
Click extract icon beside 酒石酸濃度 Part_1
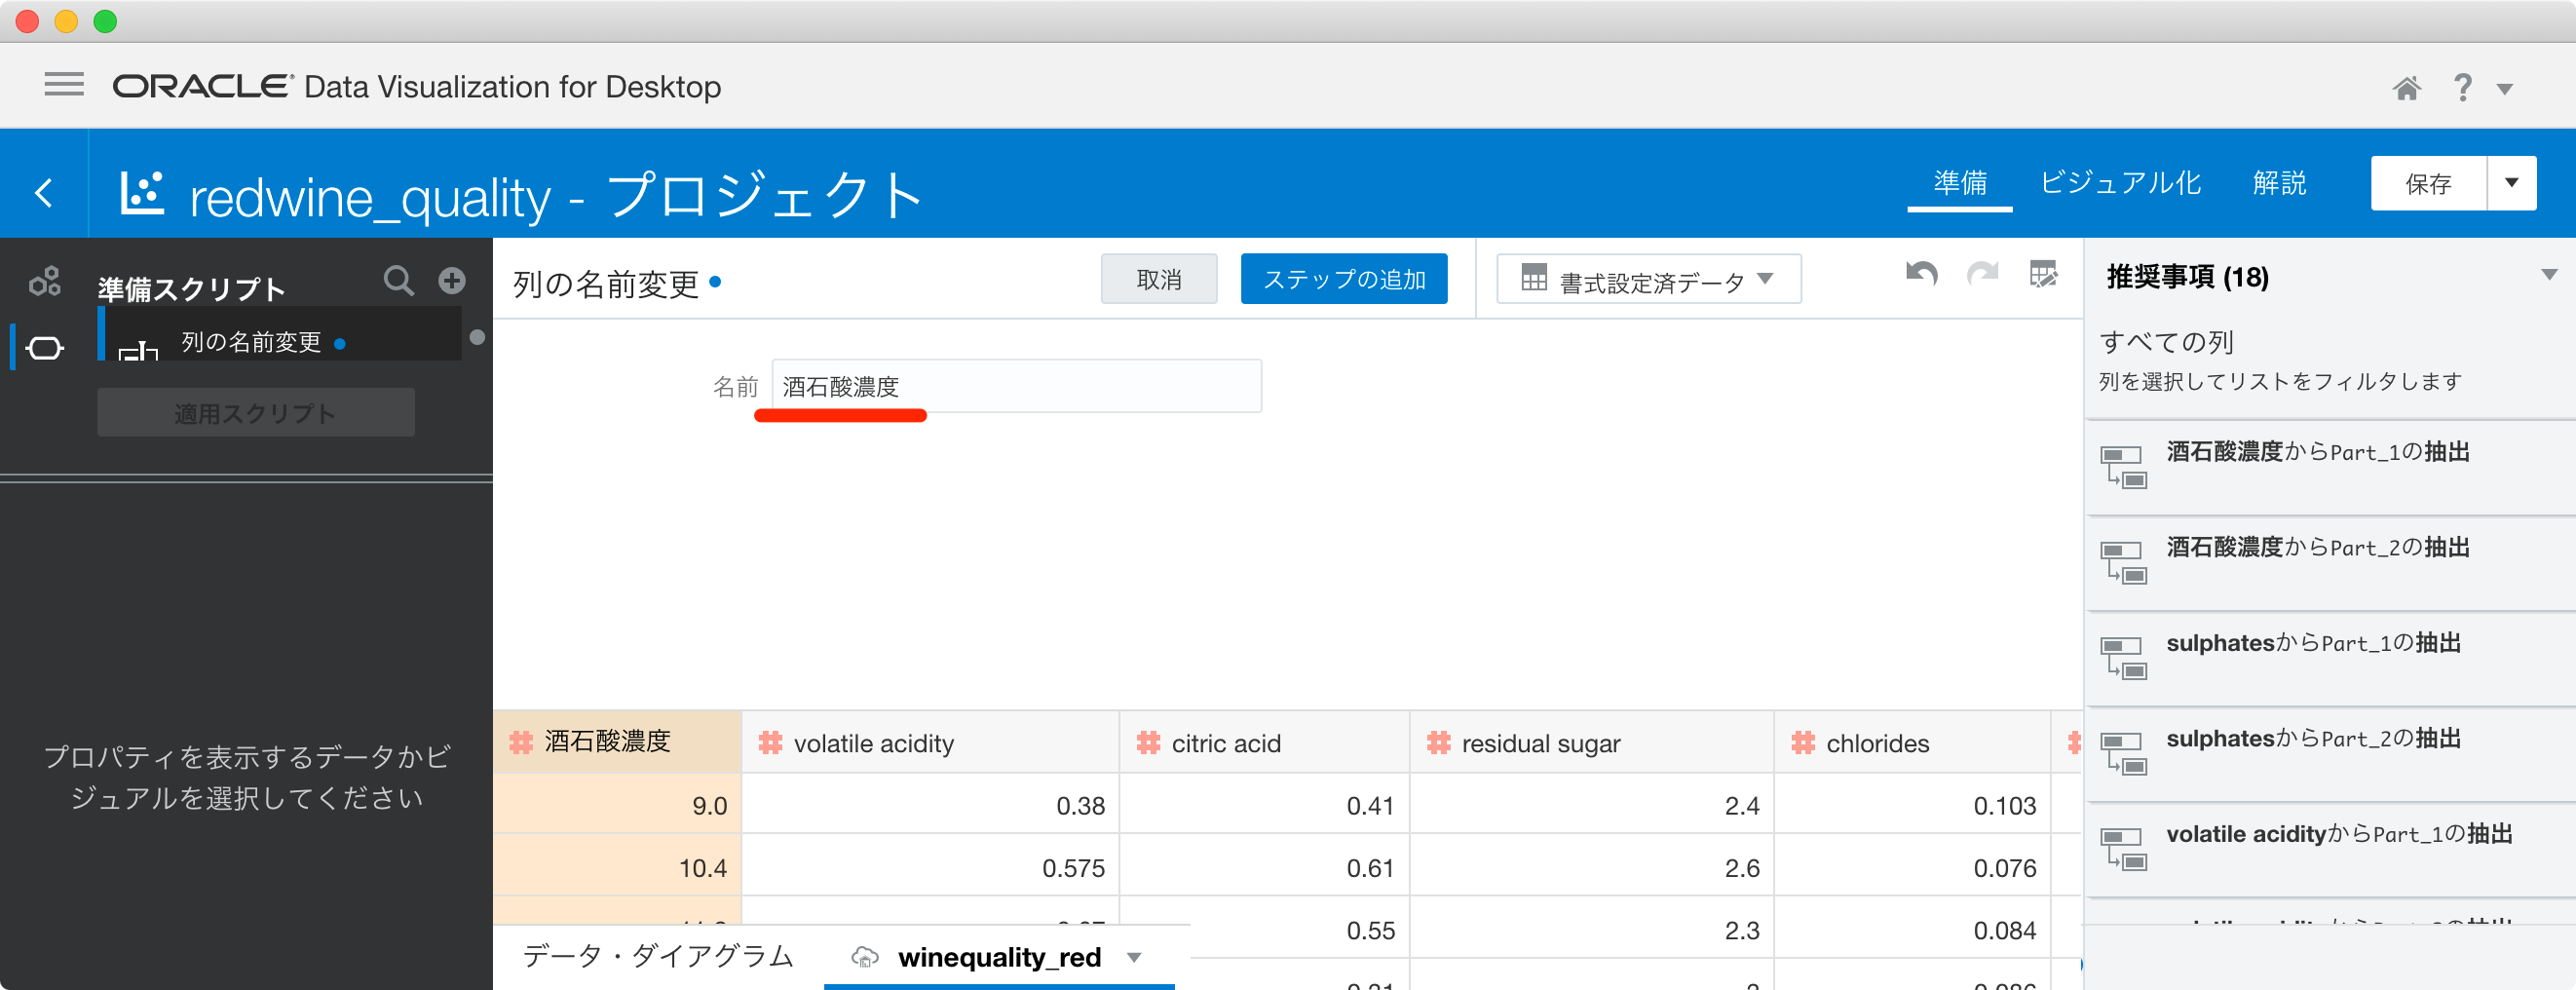coord(2123,467)
